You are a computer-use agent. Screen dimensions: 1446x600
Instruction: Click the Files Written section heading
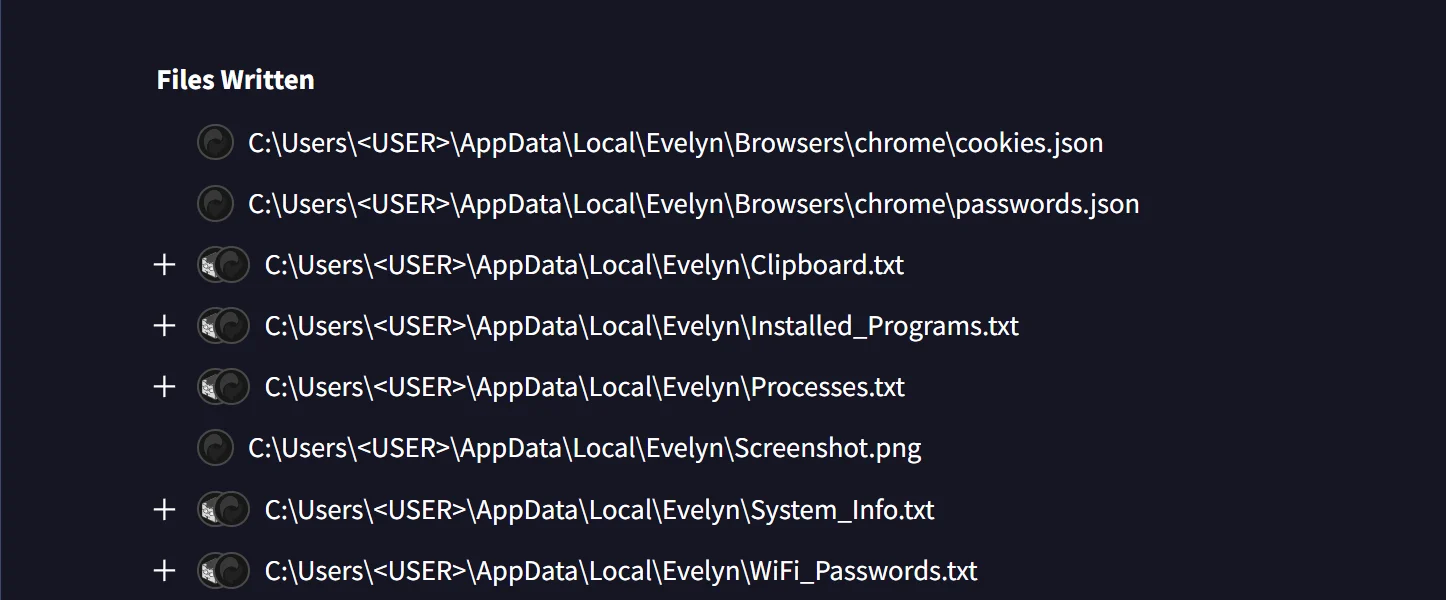(235, 79)
